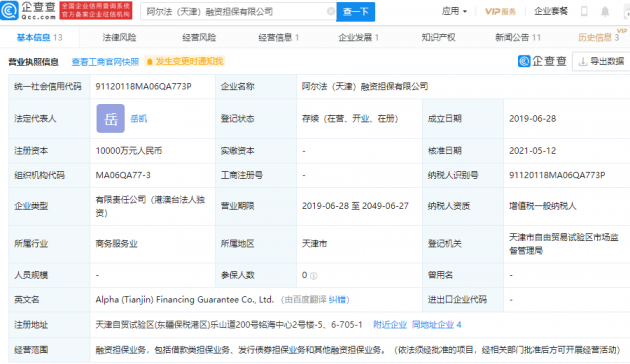Click the 岳 avatar of legal representative
Screen dimensions: 630x364
point(110,119)
